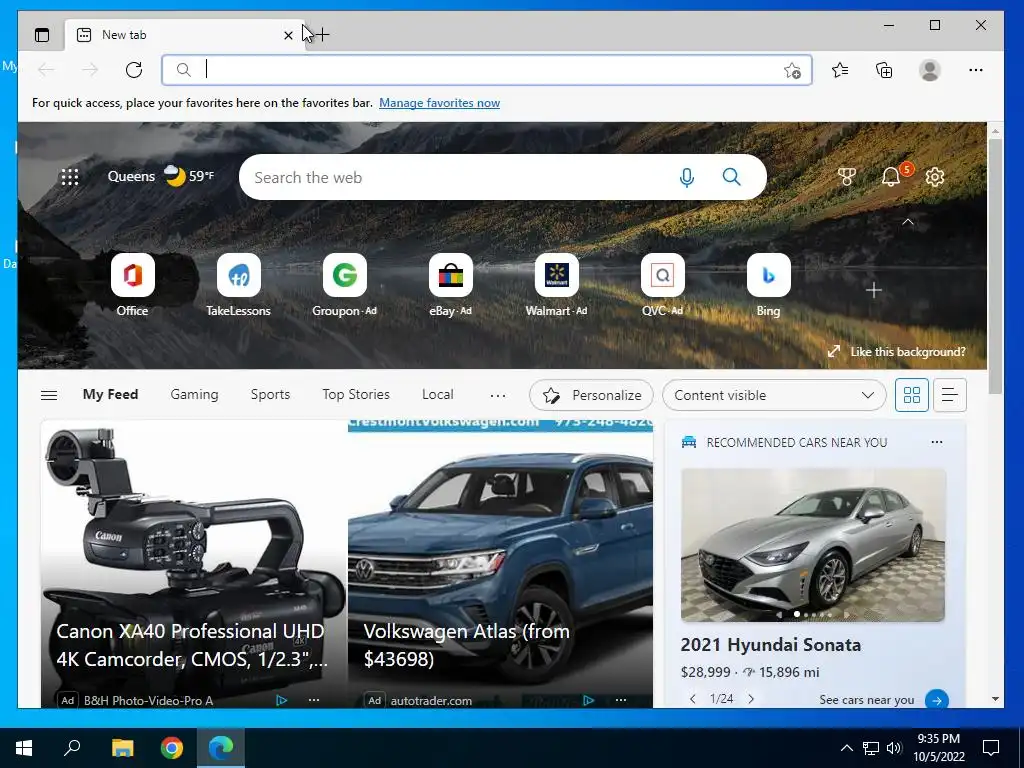Open the QVC quick link
The width and height of the screenshot is (1024, 768).
(x=663, y=285)
